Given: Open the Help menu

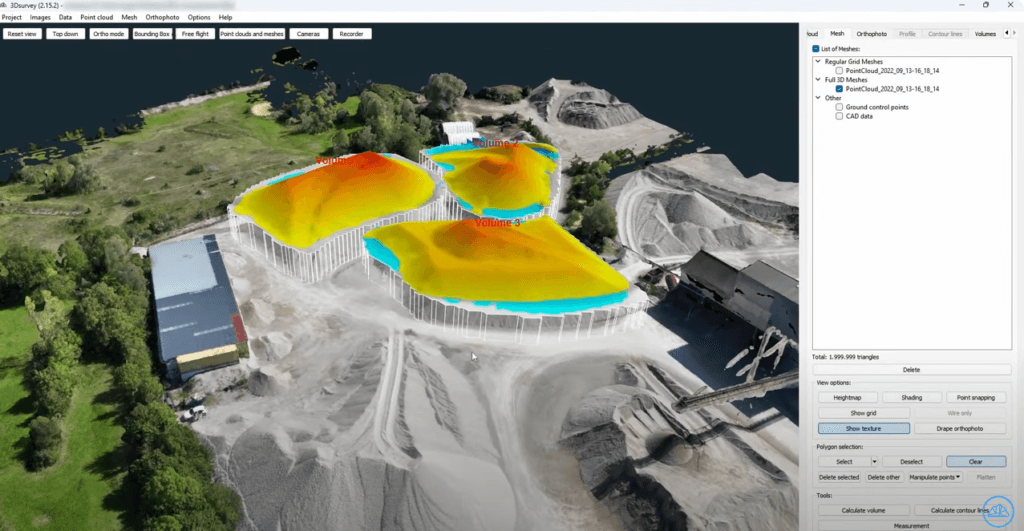Looking at the screenshot, I should pyautogui.click(x=225, y=18).
